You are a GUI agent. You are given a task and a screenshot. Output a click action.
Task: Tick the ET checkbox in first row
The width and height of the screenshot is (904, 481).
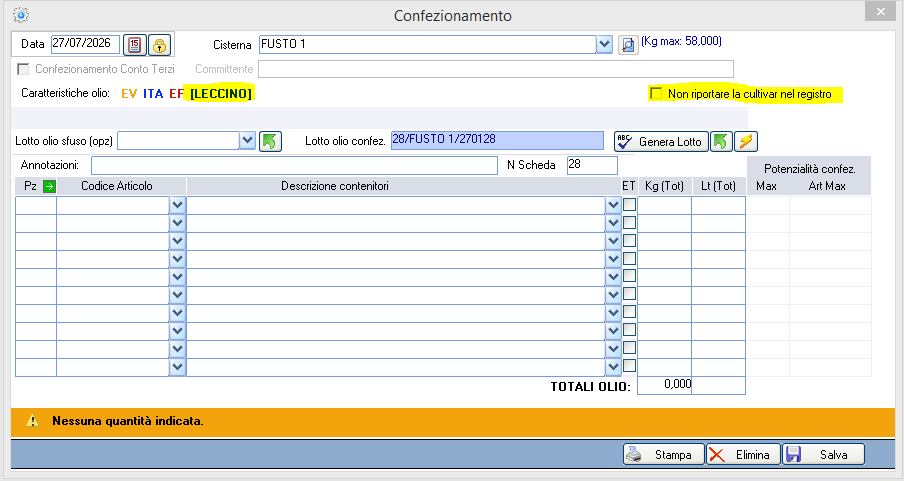pyautogui.click(x=630, y=205)
